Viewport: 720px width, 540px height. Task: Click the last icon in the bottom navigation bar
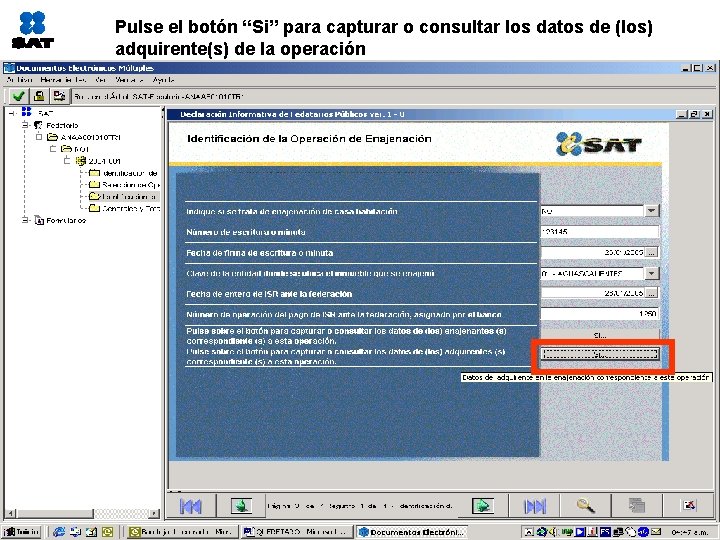coord(689,506)
